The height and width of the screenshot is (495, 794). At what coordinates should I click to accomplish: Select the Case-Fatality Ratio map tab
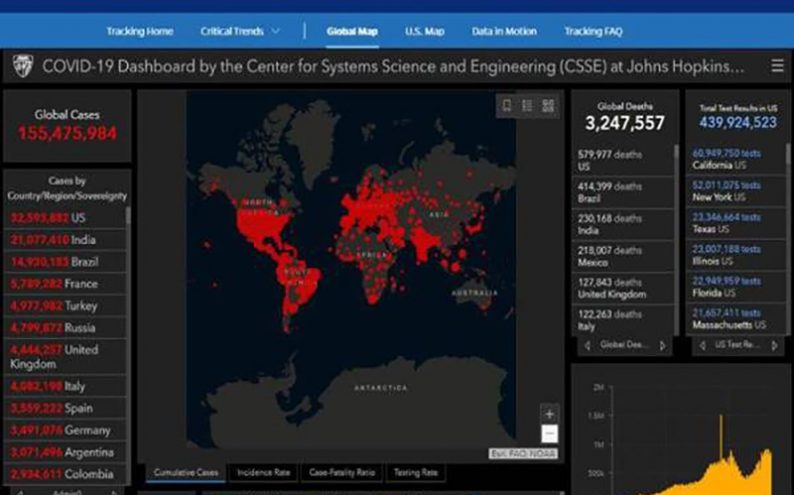[x=341, y=472]
